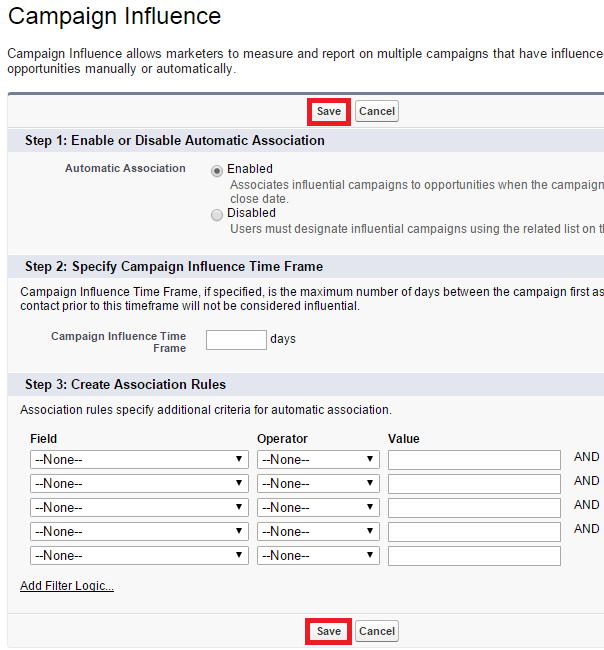Expand the fifth Operator dropdown
This screenshot has height=650, width=604.
[318, 556]
